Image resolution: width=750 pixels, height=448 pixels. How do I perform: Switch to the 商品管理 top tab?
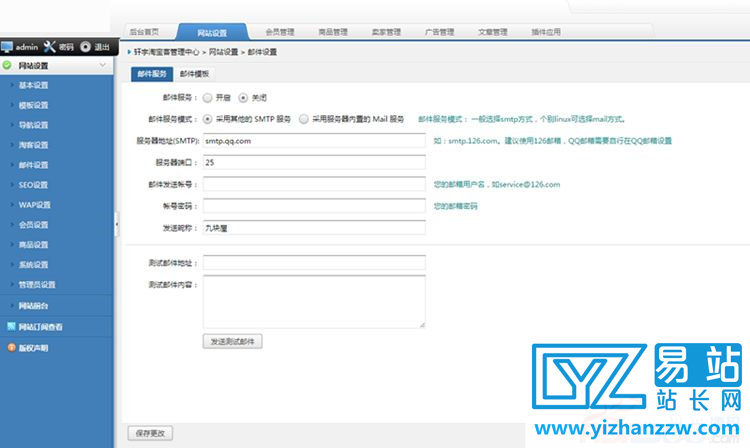(x=333, y=32)
